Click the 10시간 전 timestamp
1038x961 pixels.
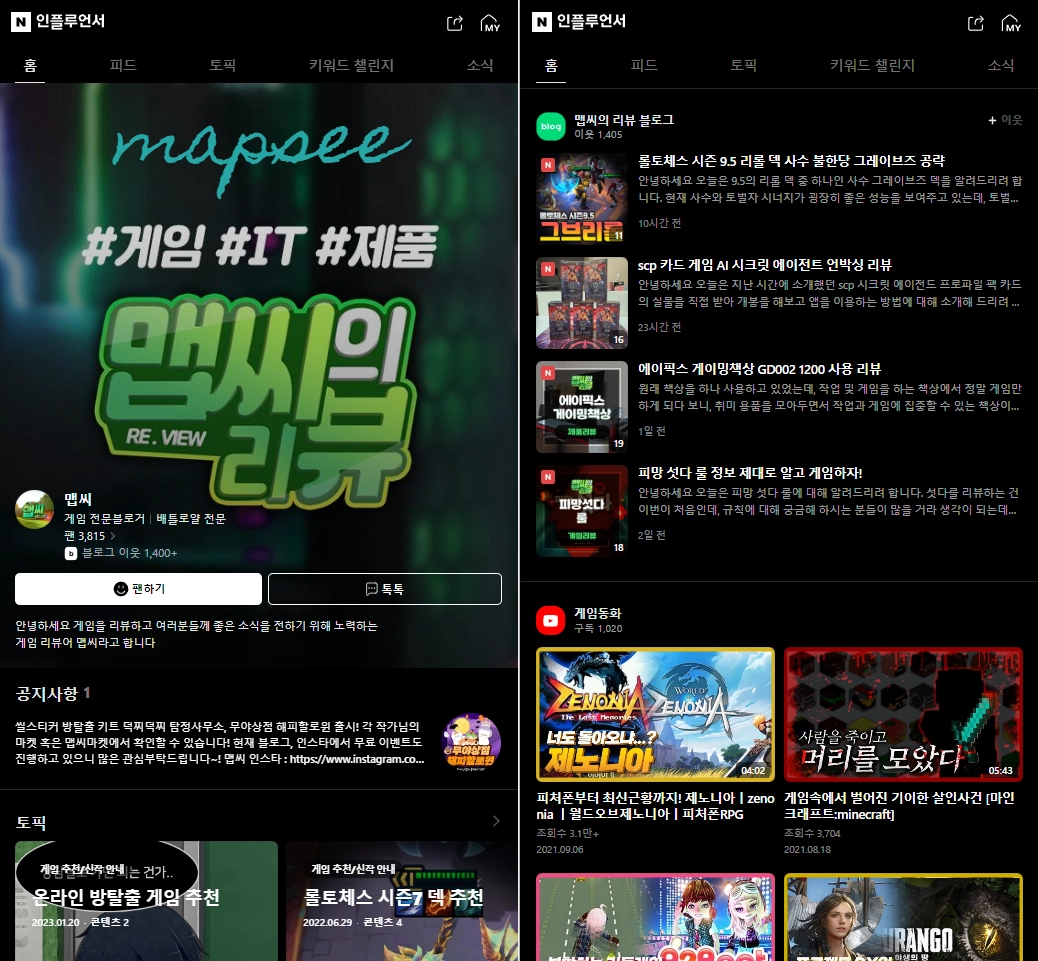tap(659, 223)
